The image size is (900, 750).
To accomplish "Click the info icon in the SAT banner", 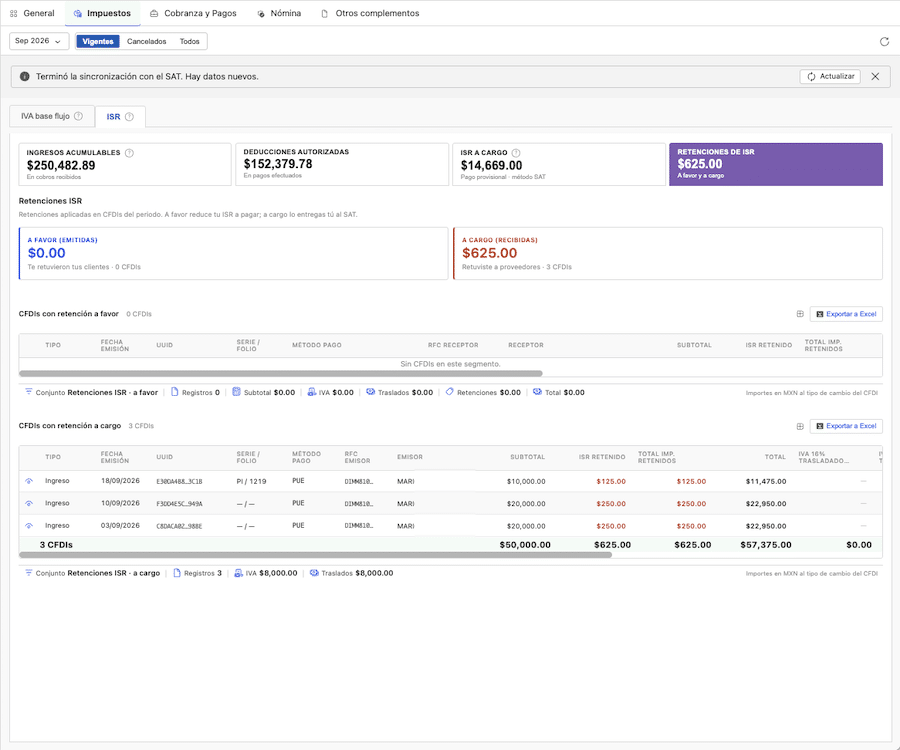I will click(25, 76).
